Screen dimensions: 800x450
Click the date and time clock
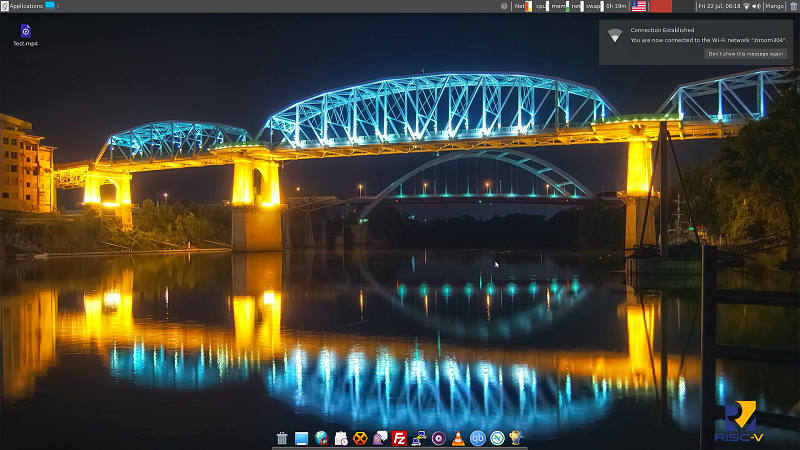(x=719, y=6)
